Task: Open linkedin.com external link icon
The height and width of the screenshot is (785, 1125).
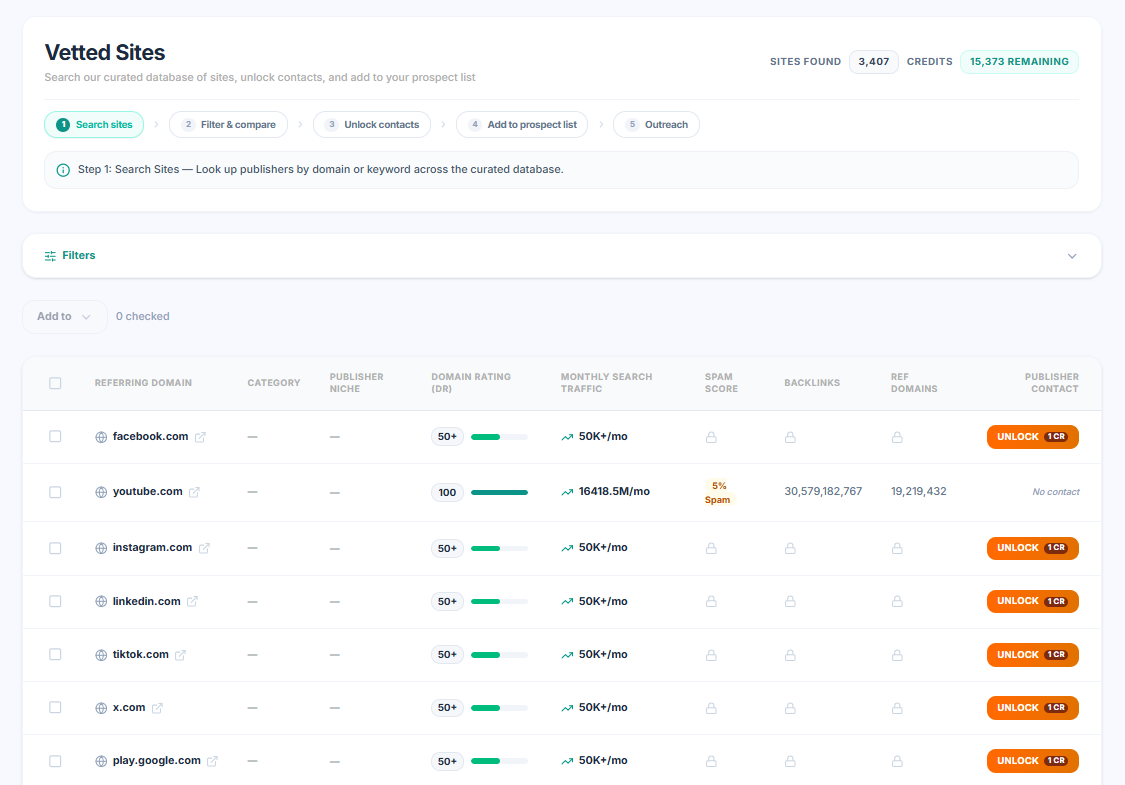Action: (192, 601)
